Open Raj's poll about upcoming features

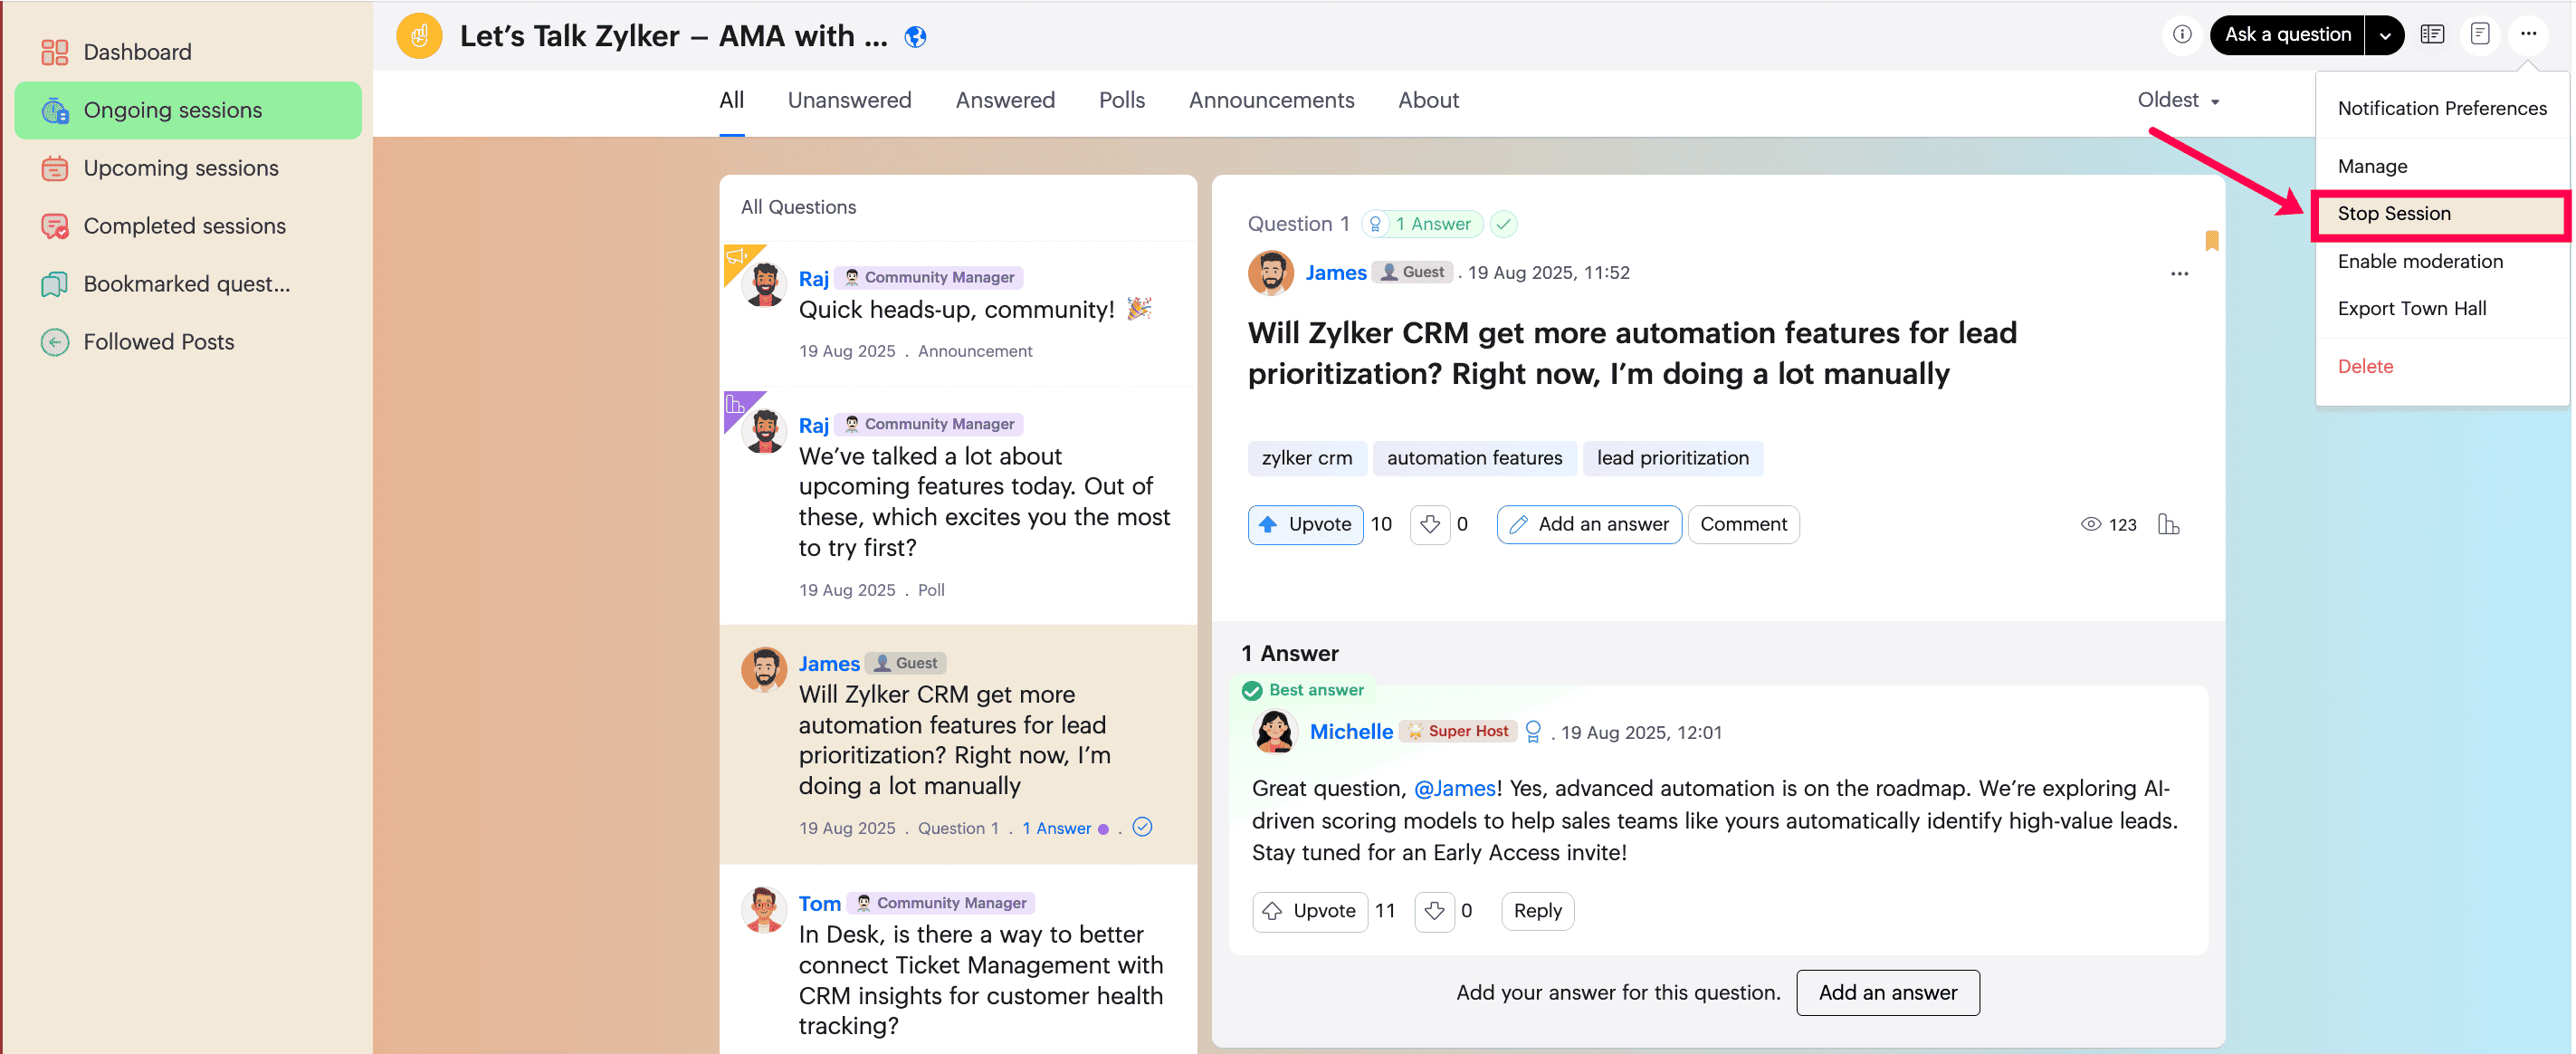957,505
